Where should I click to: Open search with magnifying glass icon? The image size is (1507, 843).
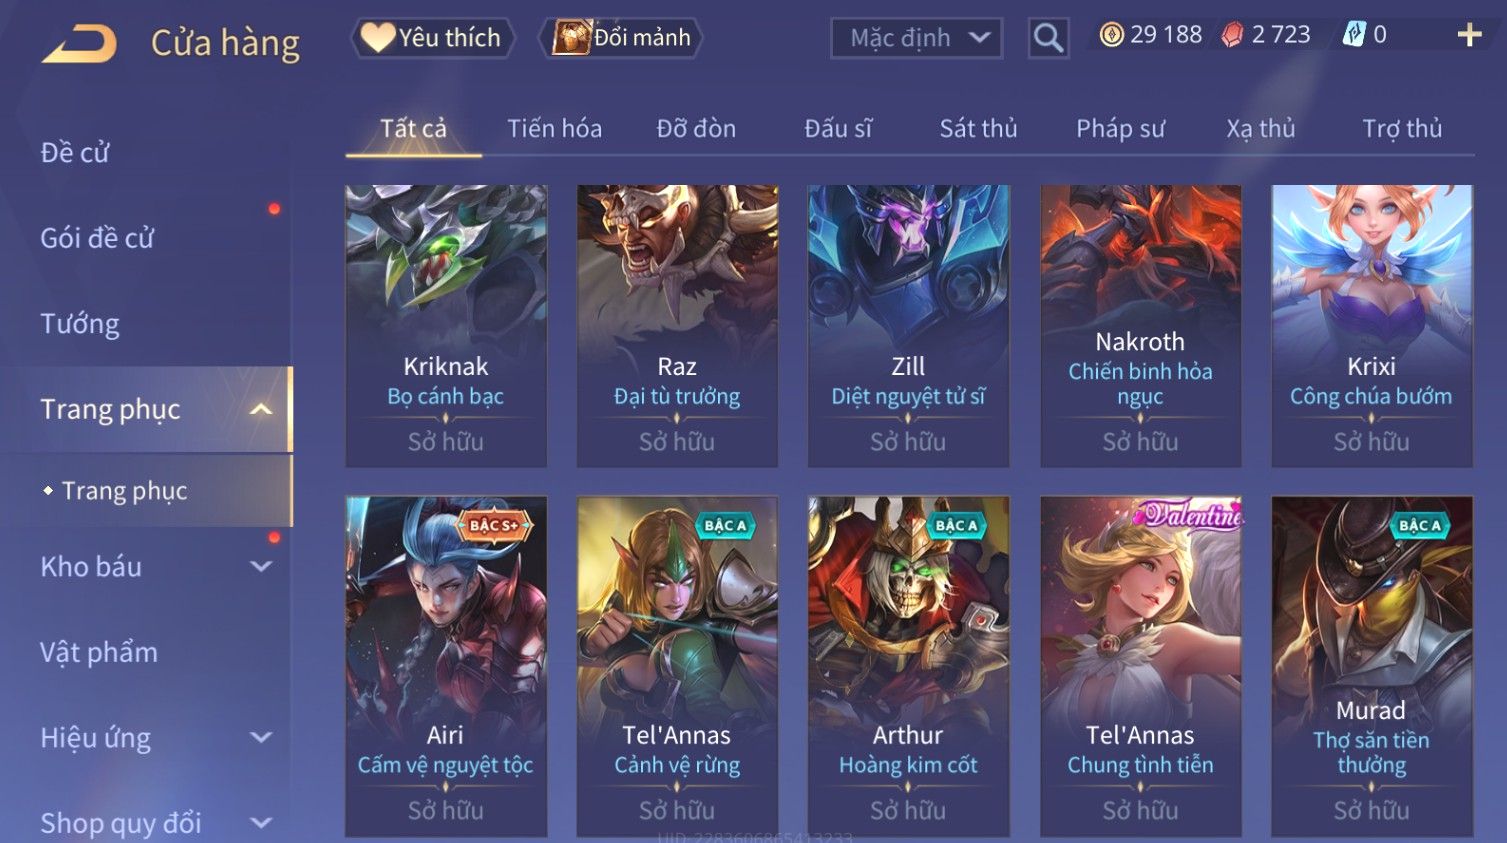1048,38
